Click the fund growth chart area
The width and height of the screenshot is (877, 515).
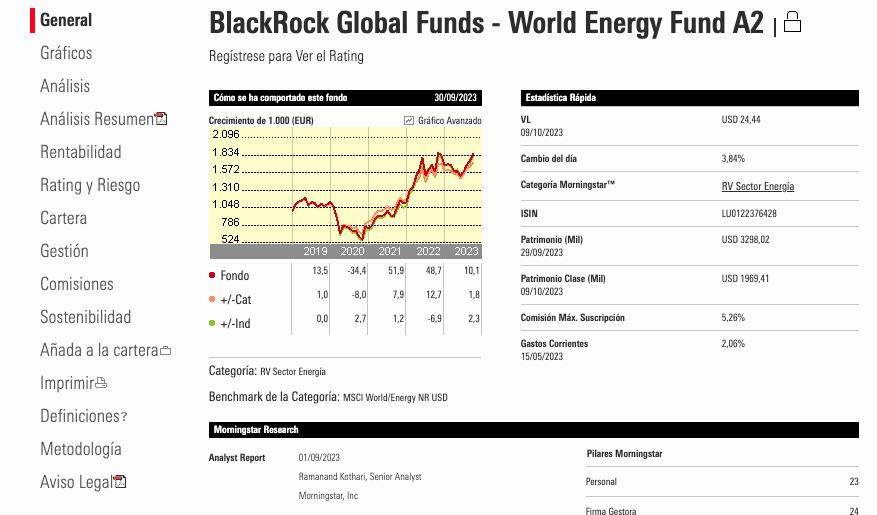tap(345, 193)
